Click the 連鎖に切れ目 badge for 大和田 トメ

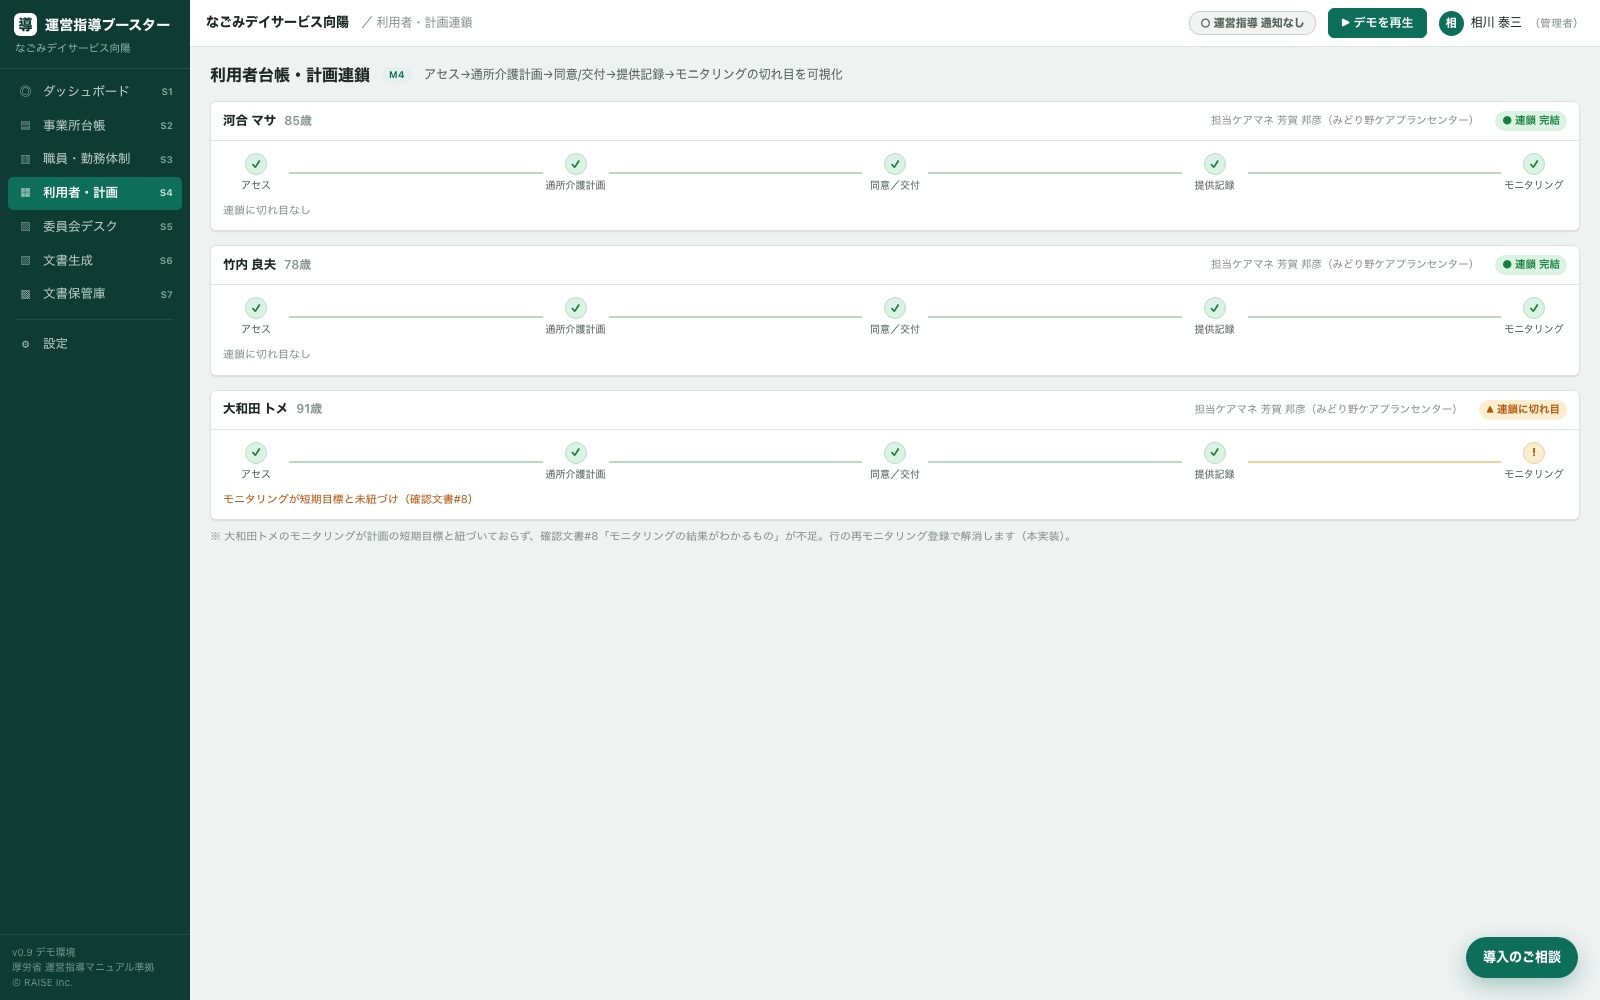click(x=1523, y=409)
